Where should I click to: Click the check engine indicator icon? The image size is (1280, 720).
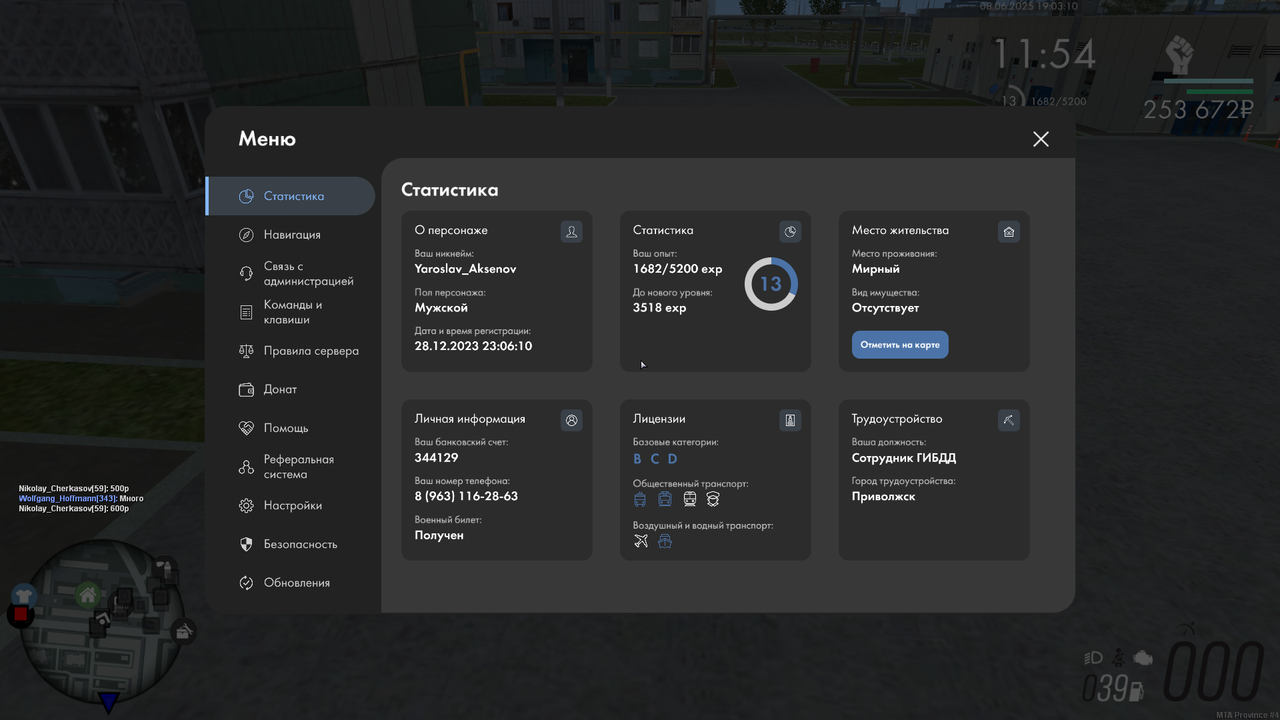coord(1143,658)
